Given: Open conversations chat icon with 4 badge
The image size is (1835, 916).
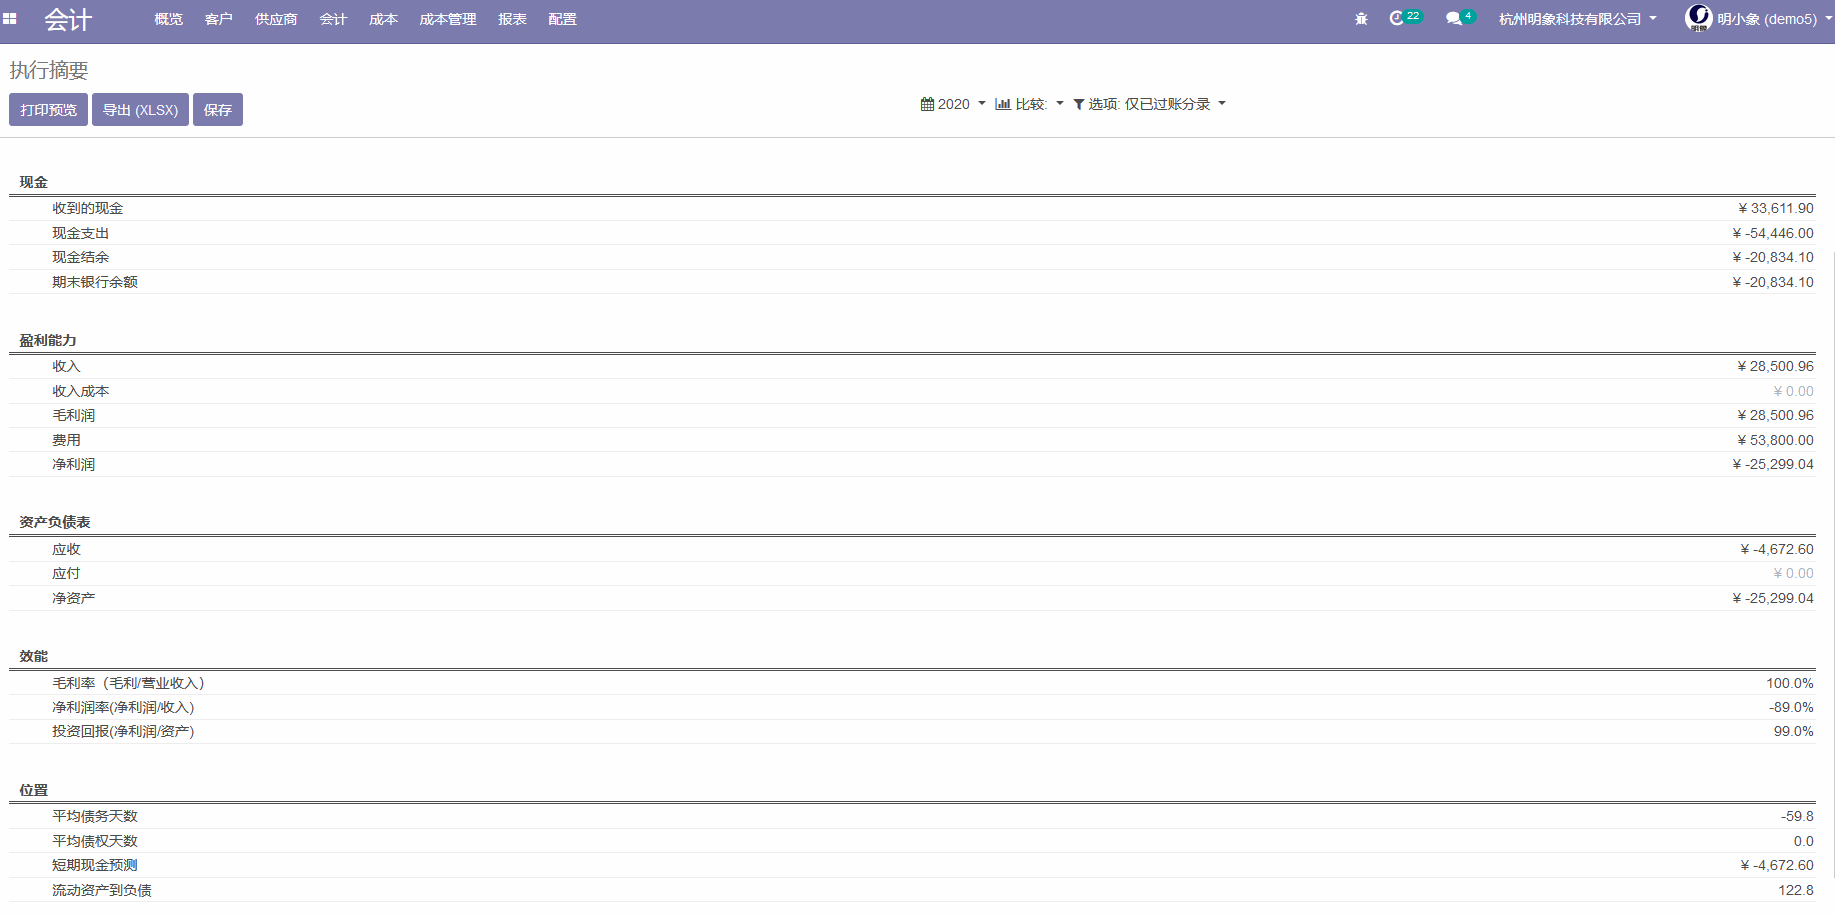Looking at the screenshot, I should pos(1460,18).
